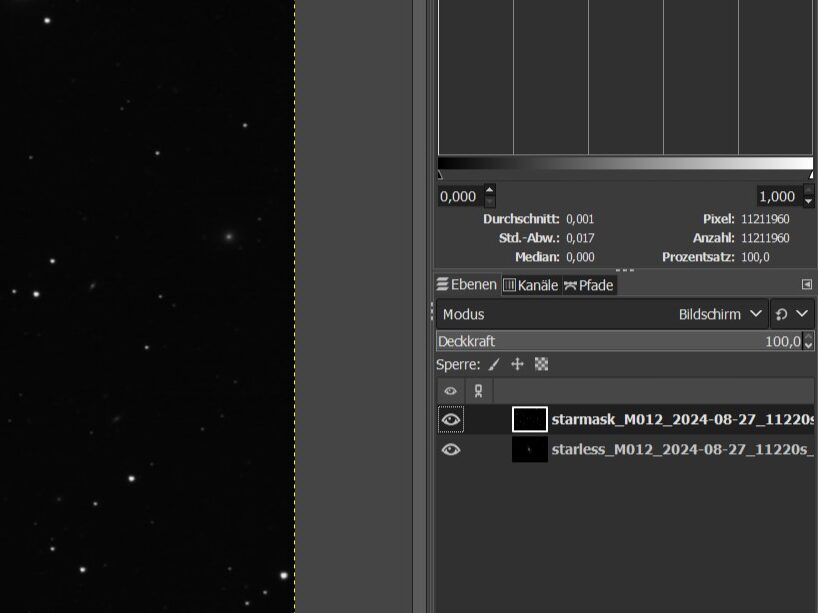The height and width of the screenshot is (613, 818).
Task: Expand the chevron next to mode reset
Action: (x=802, y=314)
